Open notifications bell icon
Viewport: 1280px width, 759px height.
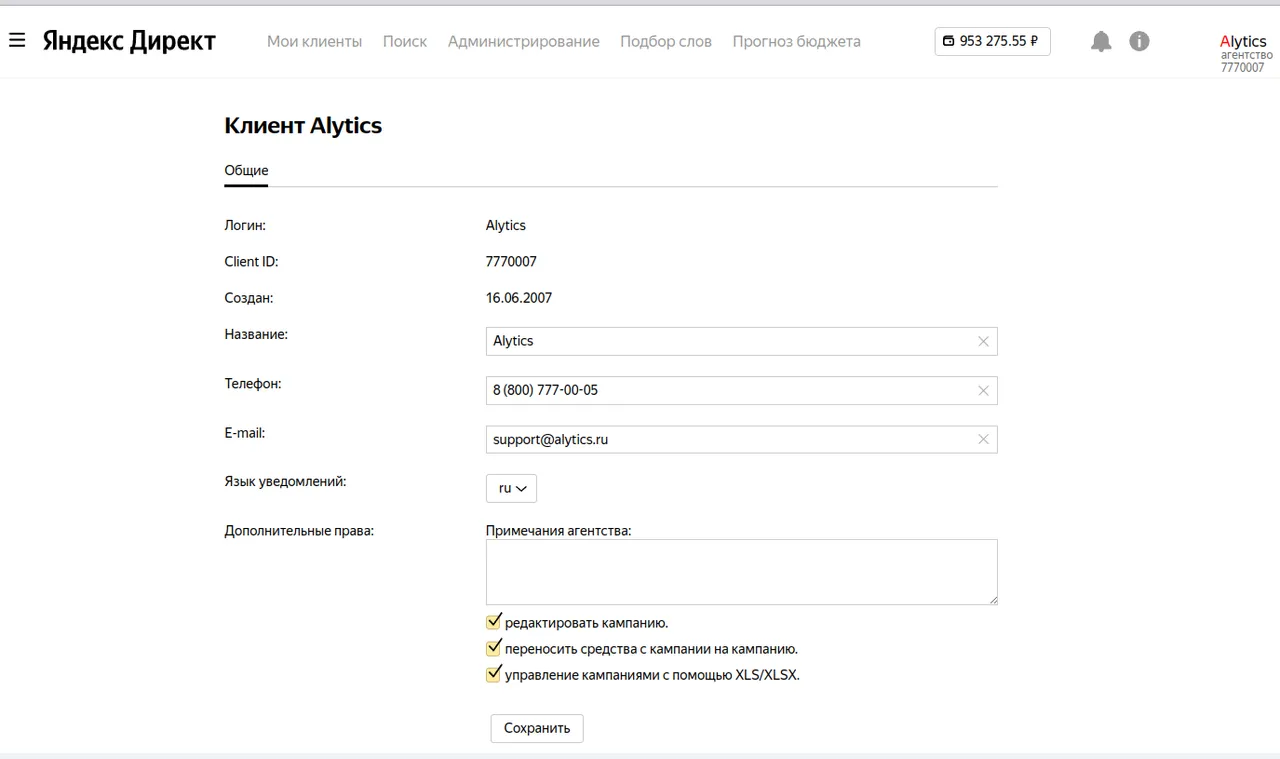1101,41
